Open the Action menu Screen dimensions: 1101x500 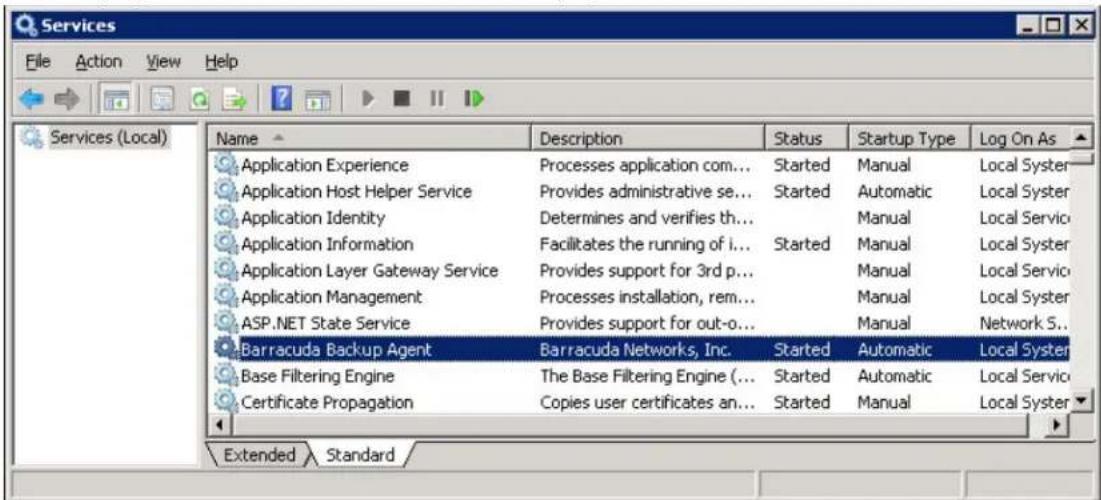point(98,62)
